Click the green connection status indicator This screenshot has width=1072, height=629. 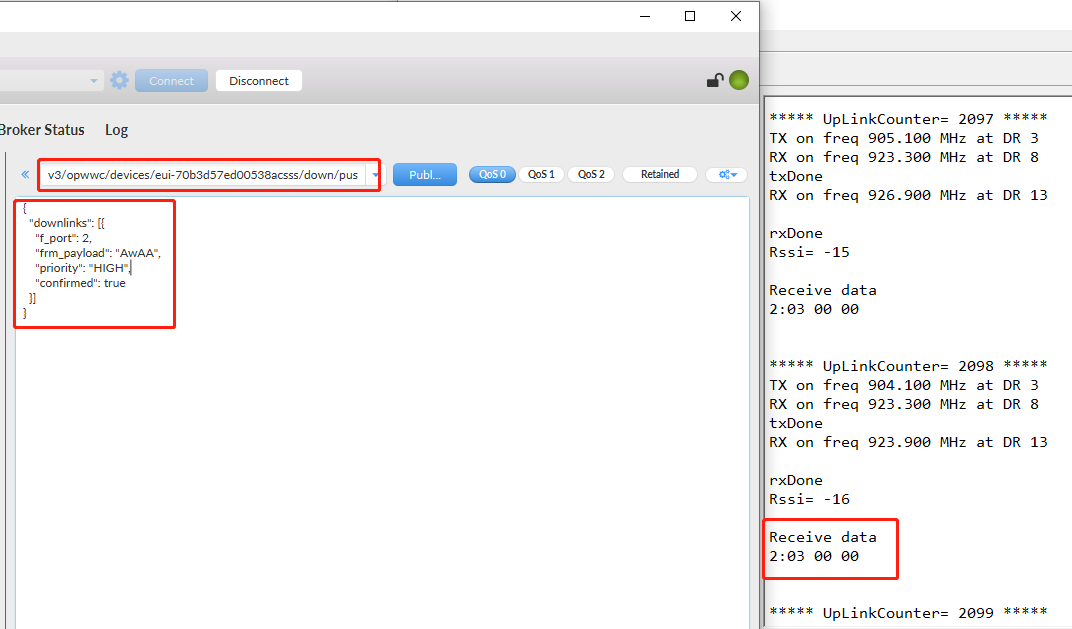tap(739, 80)
